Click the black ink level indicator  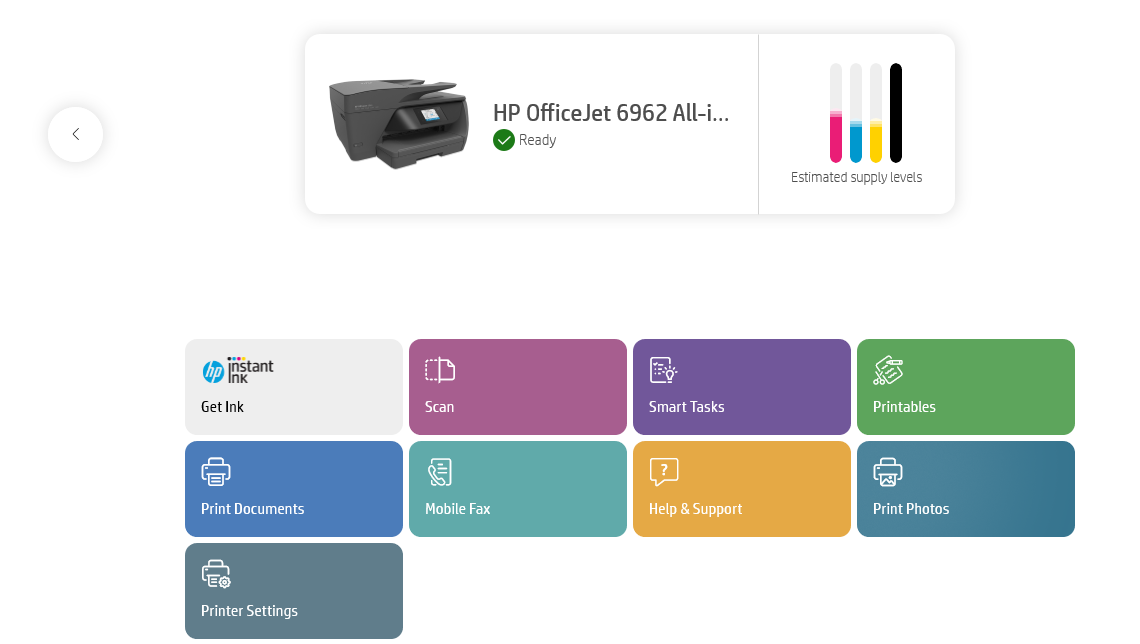click(897, 113)
